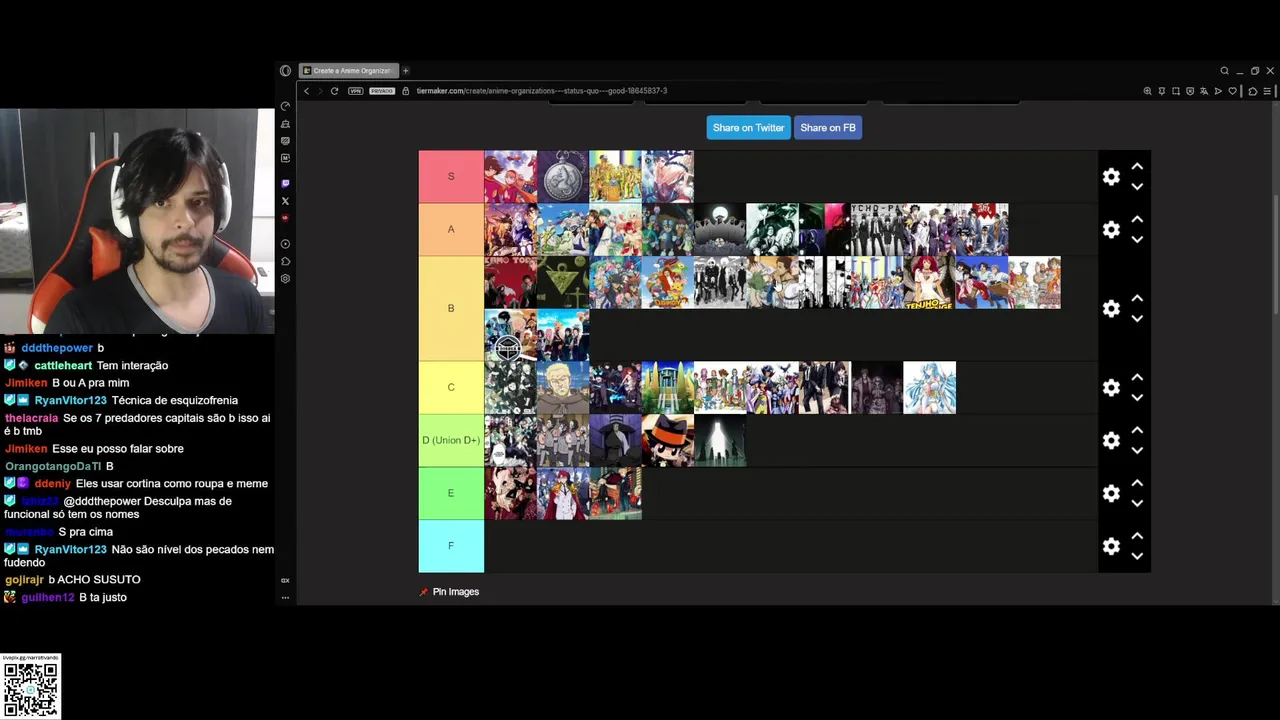
Task: Move F tier row up
Action: (1137, 536)
